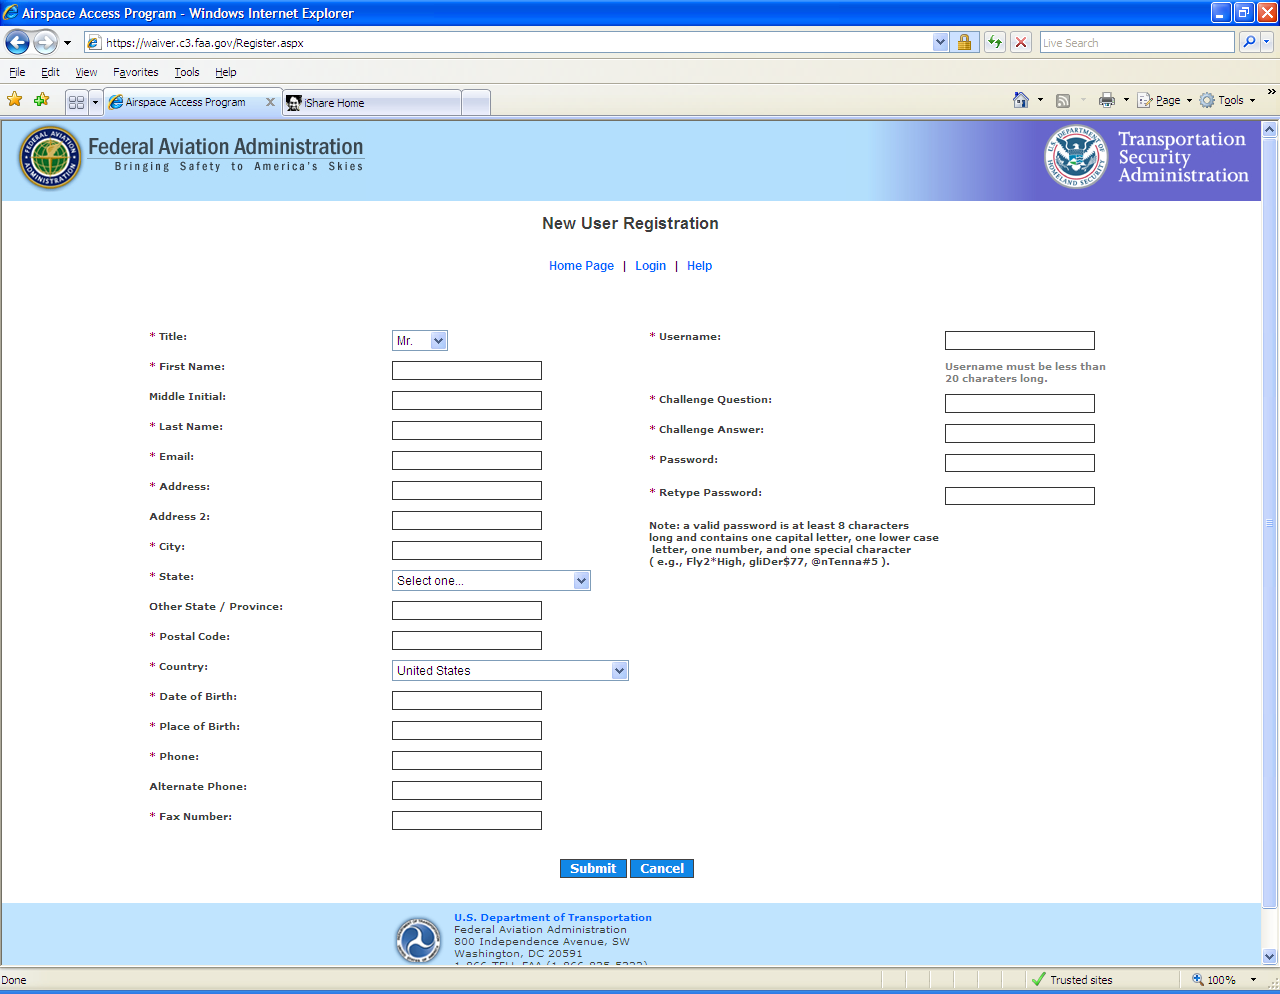The width and height of the screenshot is (1280, 994).
Task: Click the Middle Initial text field
Action: [x=467, y=401]
